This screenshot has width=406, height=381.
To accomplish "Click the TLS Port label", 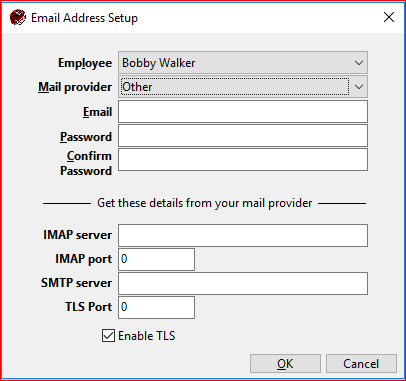I will pyautogui.click(x=88, y=307).
